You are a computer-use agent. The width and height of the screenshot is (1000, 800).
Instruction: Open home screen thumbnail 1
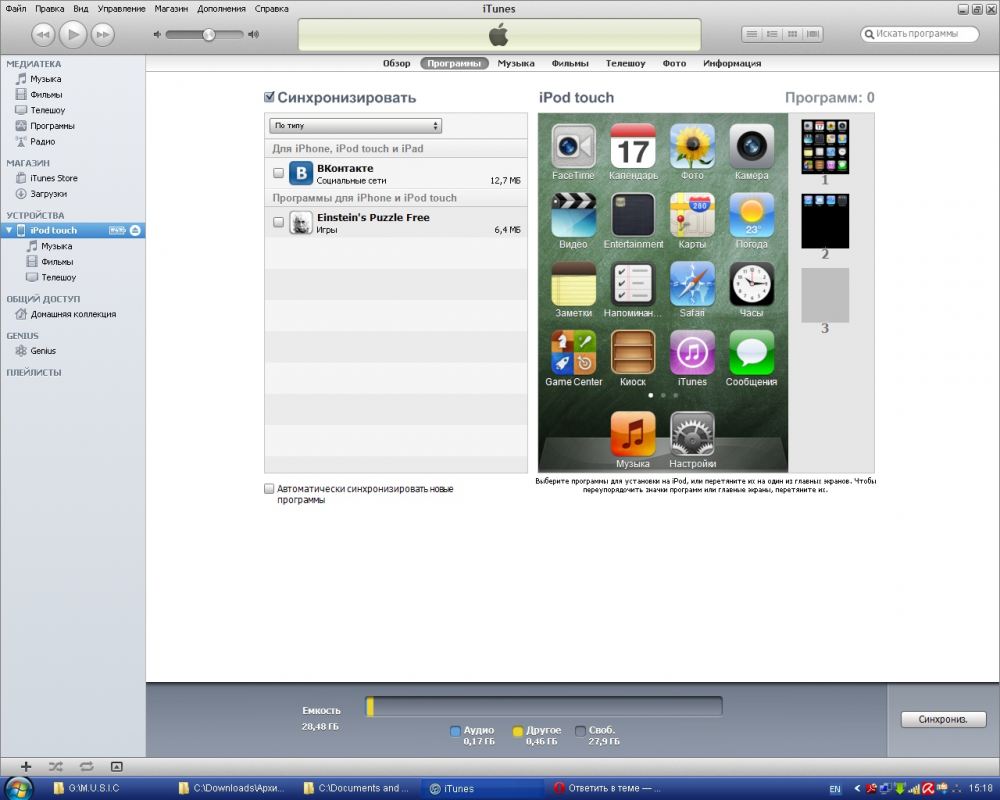(x=825, y=146)
